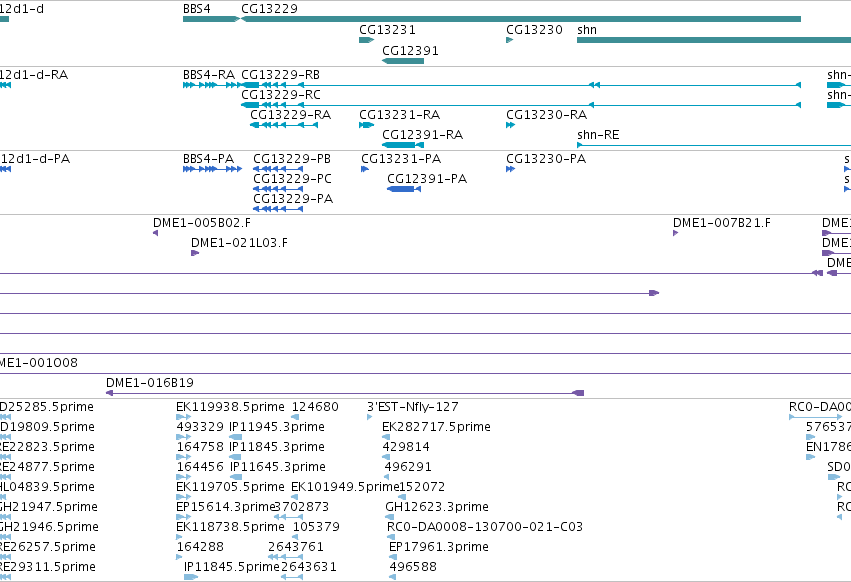Viewport: 851px width, 582px height.
Task: Click the EK118738.5prime EST label
Action: pos(230,527)
